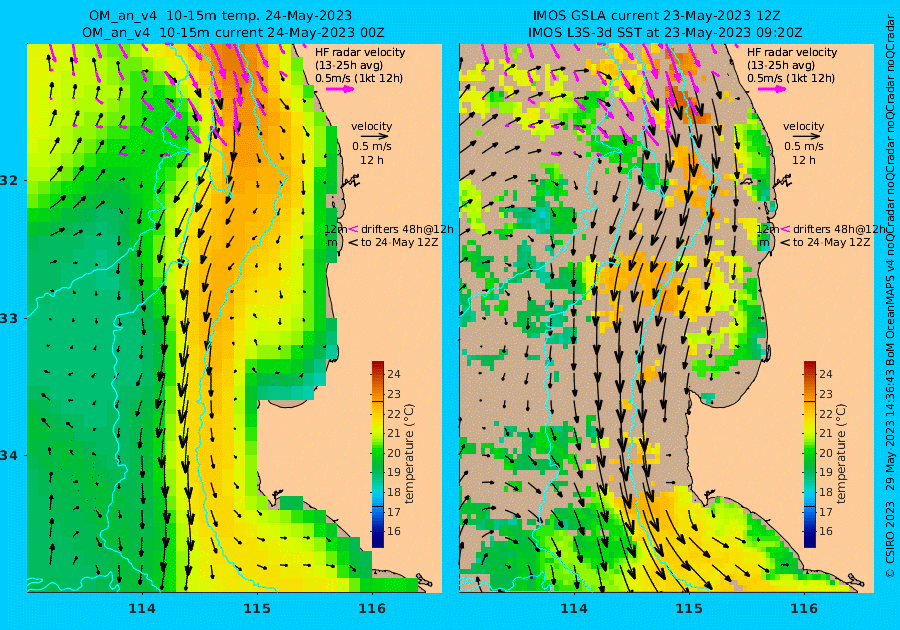Click longitude label '116' under left map
This screenshot has width=900, height=630.
(x=372, y=608)
